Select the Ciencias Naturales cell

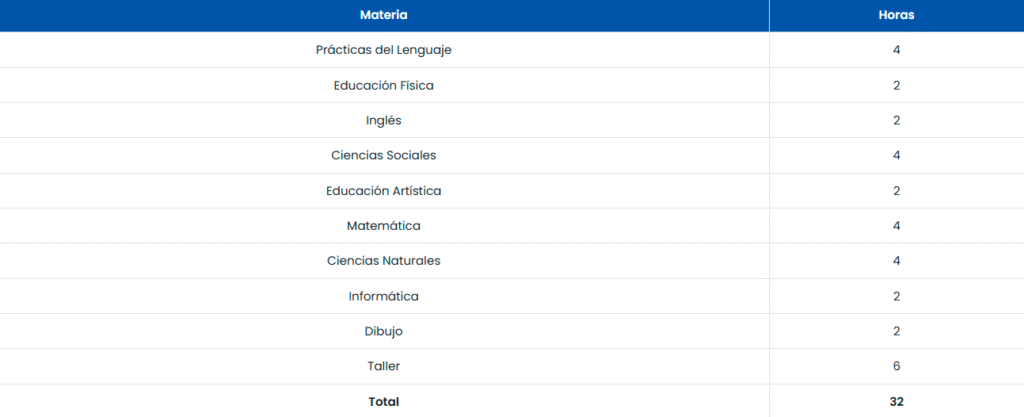[x=384, y=261]
